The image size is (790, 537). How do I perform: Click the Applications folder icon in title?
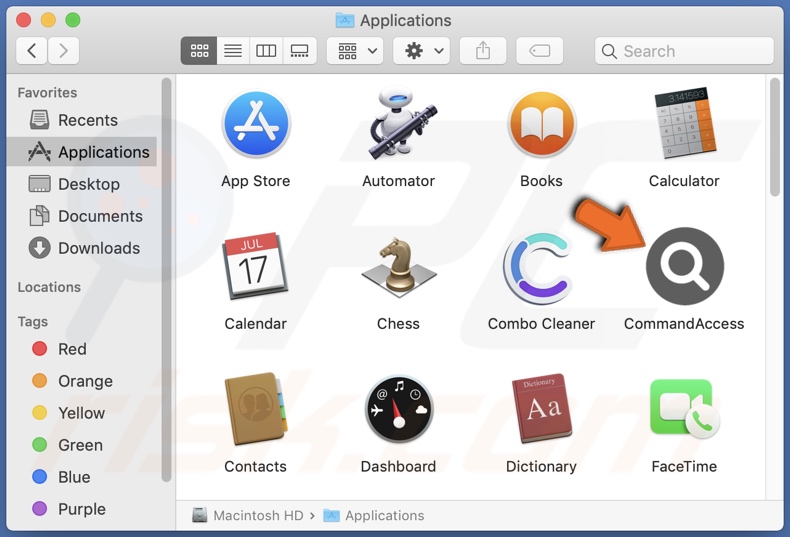click(x=345, y=20)
